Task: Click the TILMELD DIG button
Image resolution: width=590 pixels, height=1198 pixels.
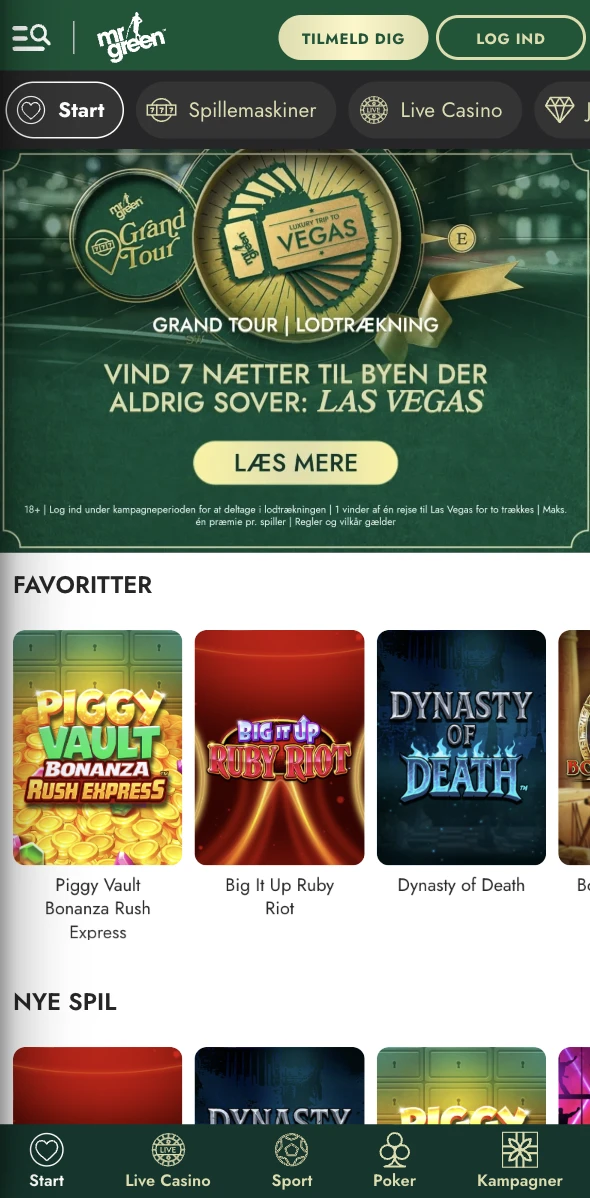Action: [x=353, y=37]
